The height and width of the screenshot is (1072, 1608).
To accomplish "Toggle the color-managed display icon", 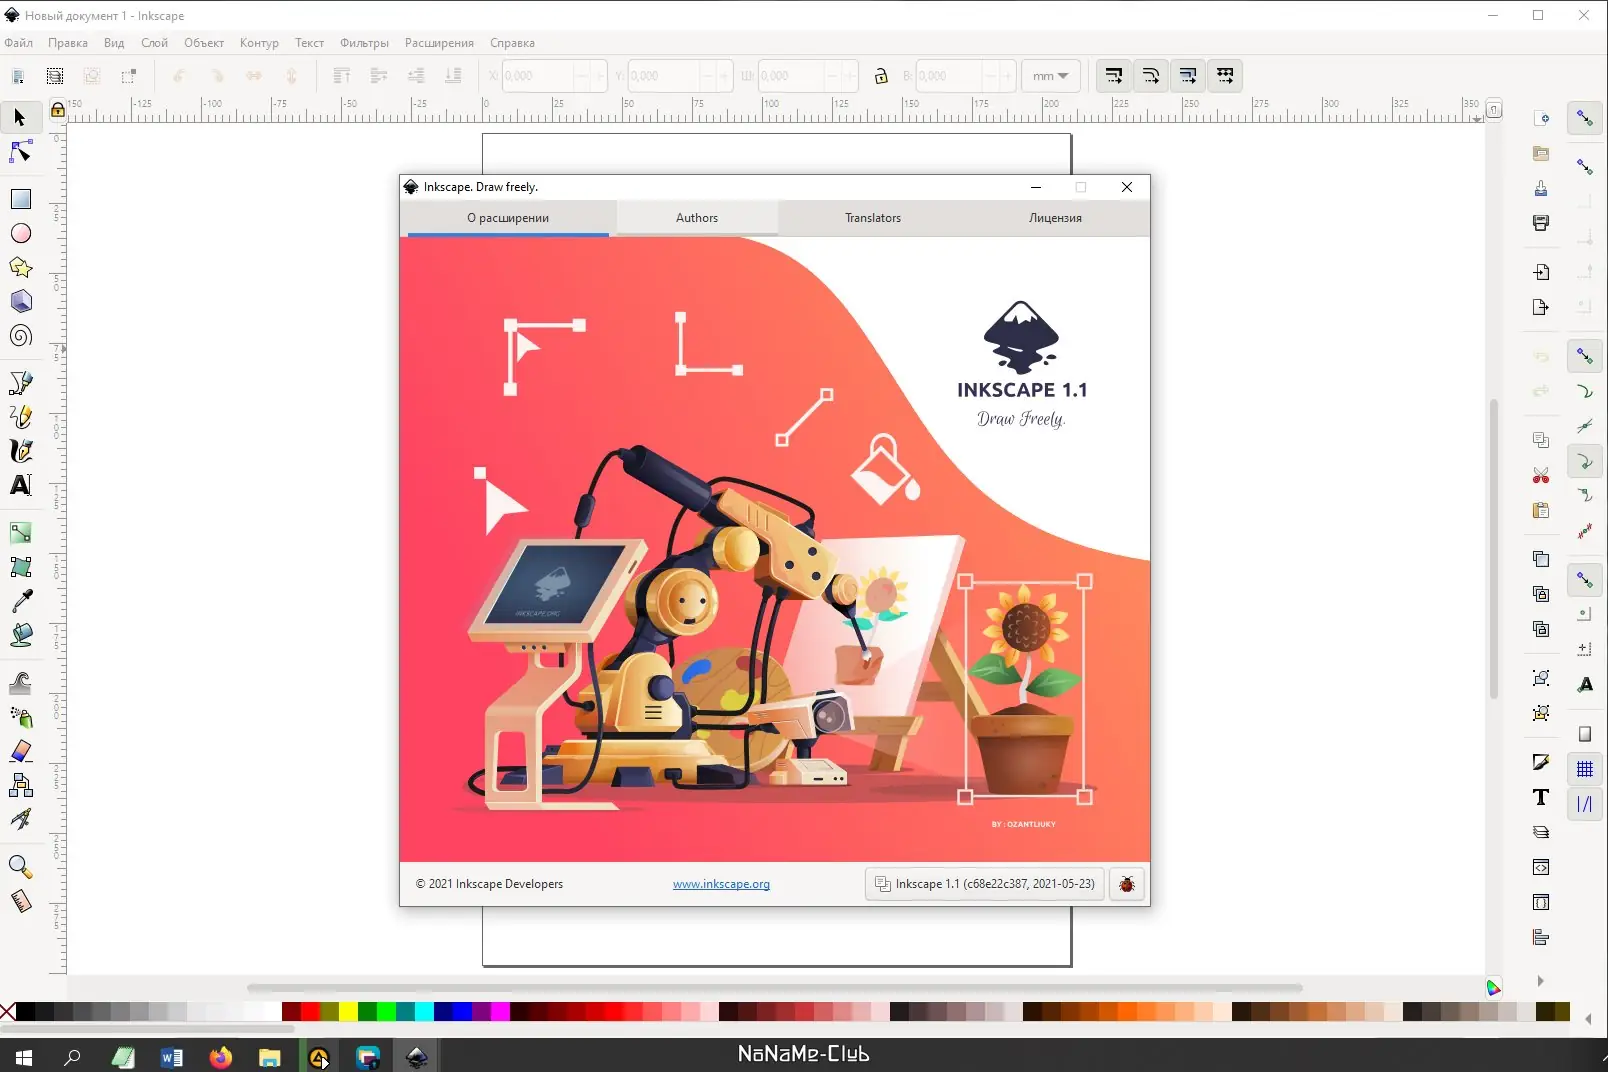I will click(x=1494, y=988).
